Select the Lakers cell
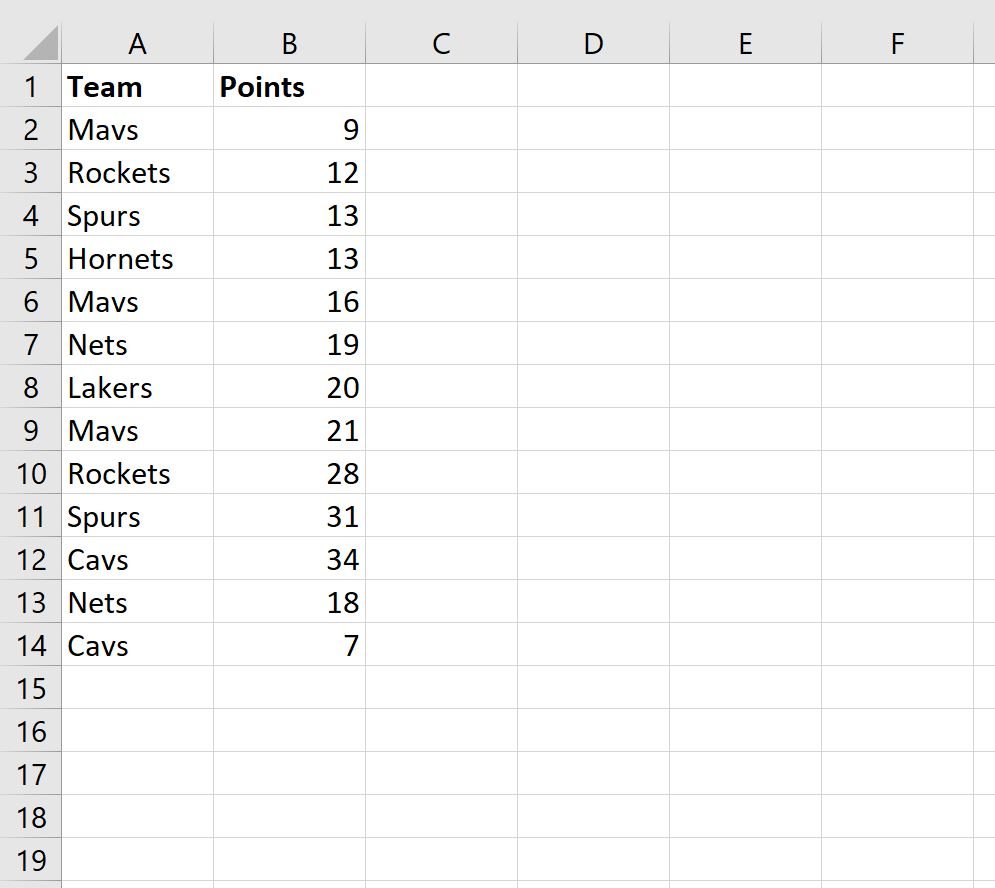The height and width of the screenshot is (888, 995). pyautogui.click(x=137, y=387)
